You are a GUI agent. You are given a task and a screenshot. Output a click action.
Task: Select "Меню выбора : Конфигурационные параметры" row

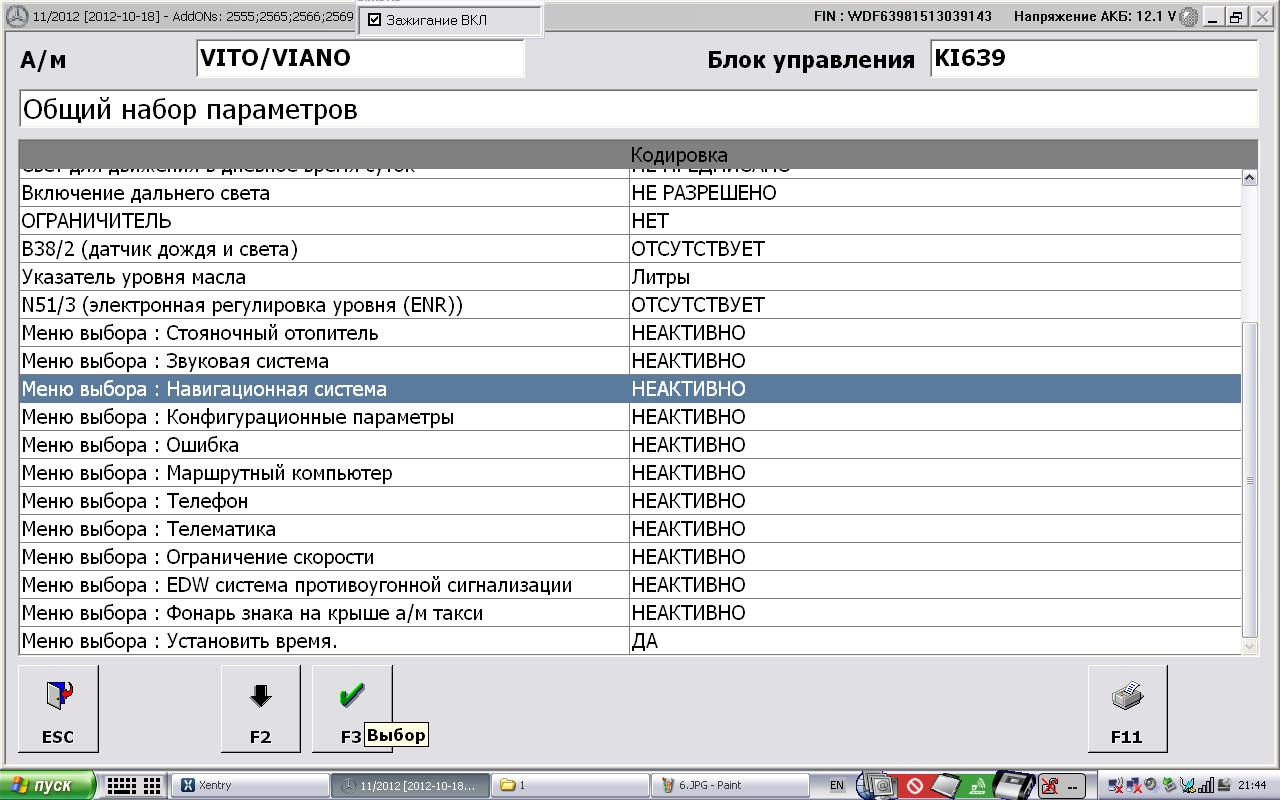630,417
